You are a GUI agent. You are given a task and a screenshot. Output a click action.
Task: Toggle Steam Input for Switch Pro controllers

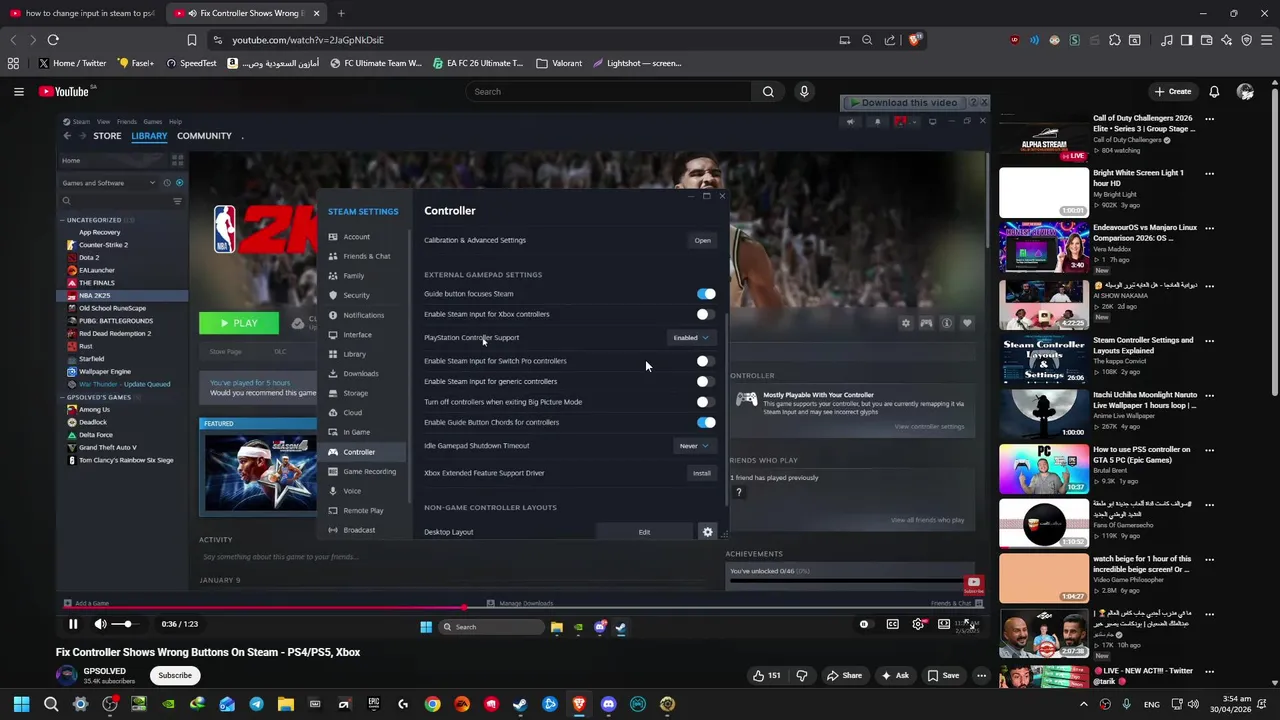[x=706, y=361]
